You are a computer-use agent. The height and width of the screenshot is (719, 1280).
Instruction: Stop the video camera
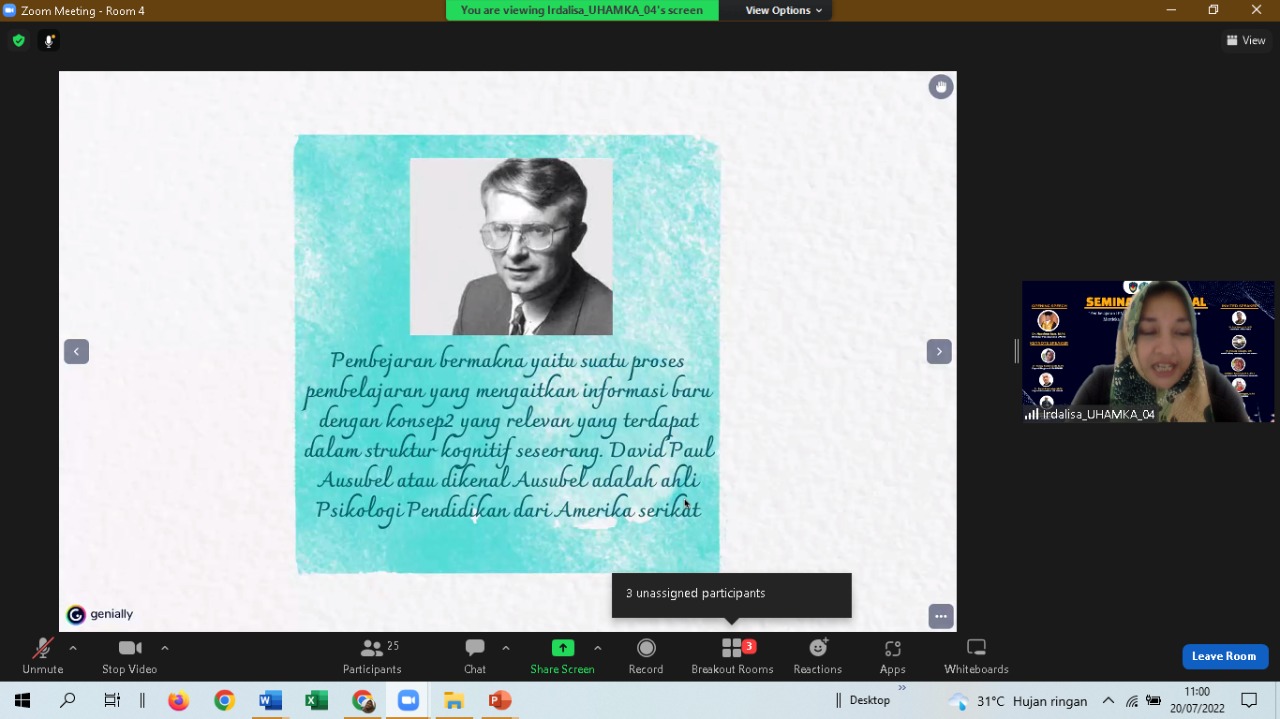click(x=129, y=656)
